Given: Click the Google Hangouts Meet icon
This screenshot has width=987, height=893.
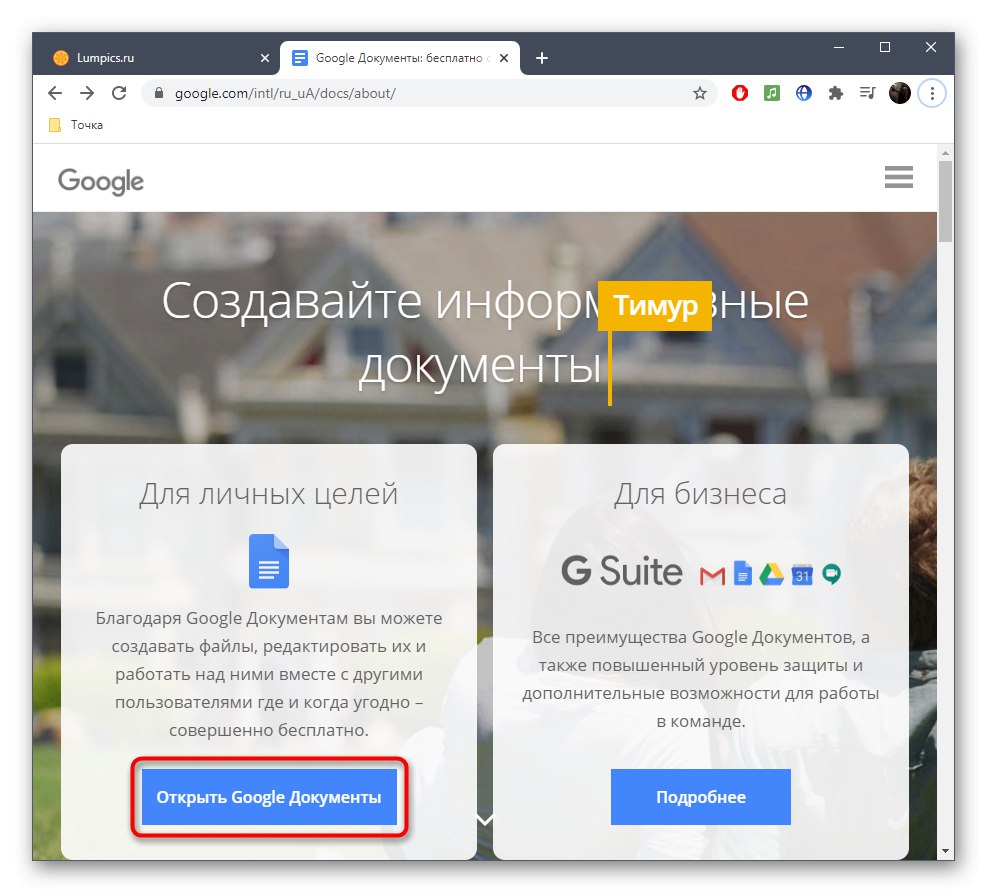Looking at the screenshot, I should [x=830, y=573].
